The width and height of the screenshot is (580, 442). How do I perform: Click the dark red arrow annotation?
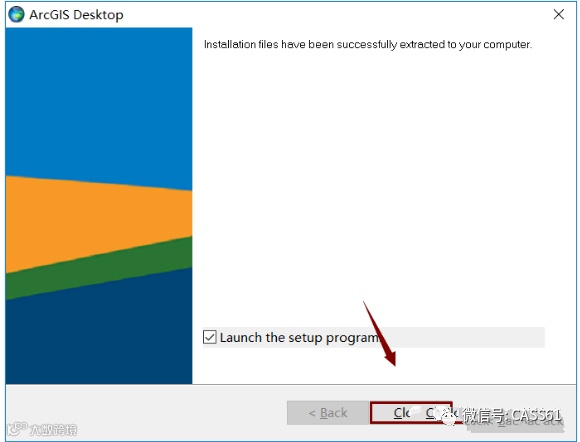coord(380,334)
